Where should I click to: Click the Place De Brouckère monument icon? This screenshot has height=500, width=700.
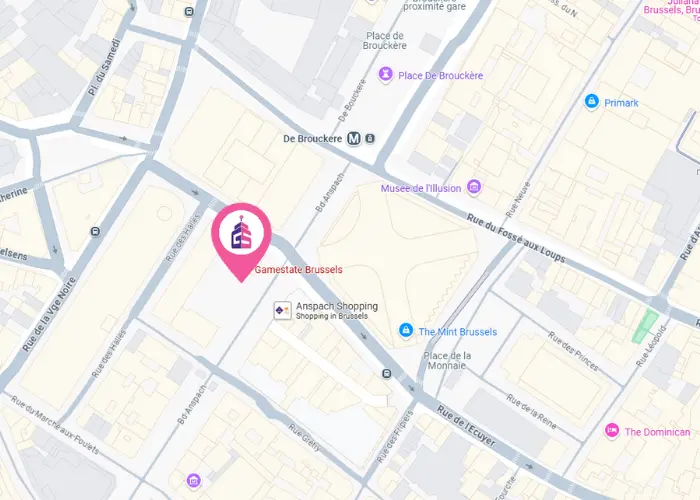click(x=386, y=75)
